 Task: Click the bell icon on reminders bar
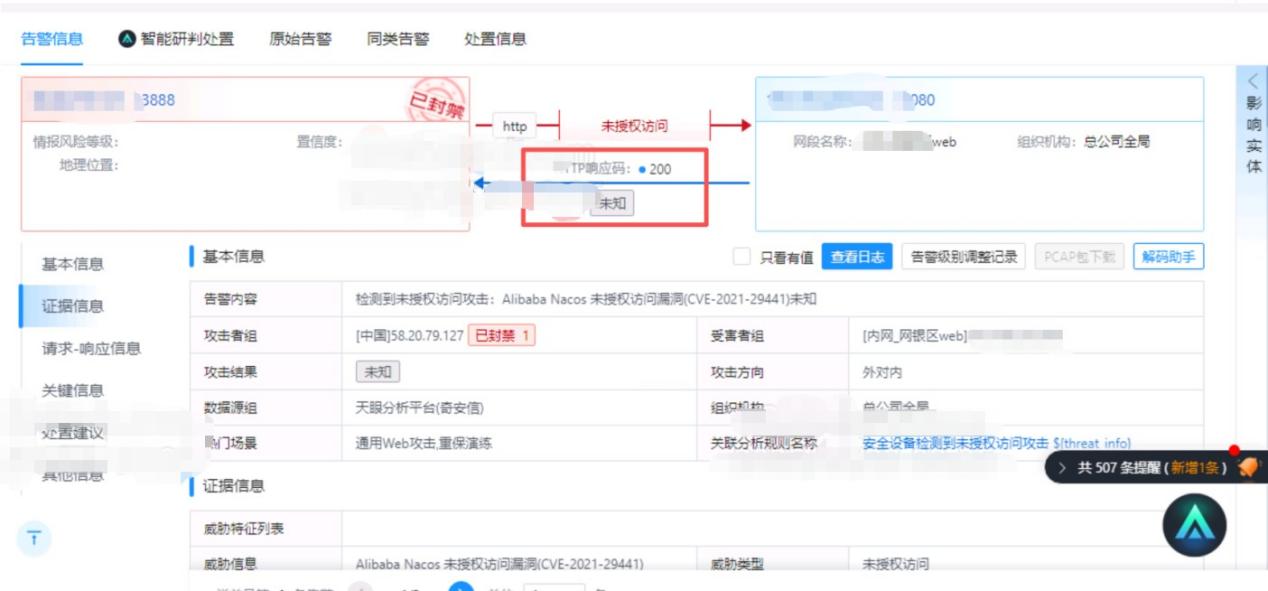click(x=1246, y=469)
